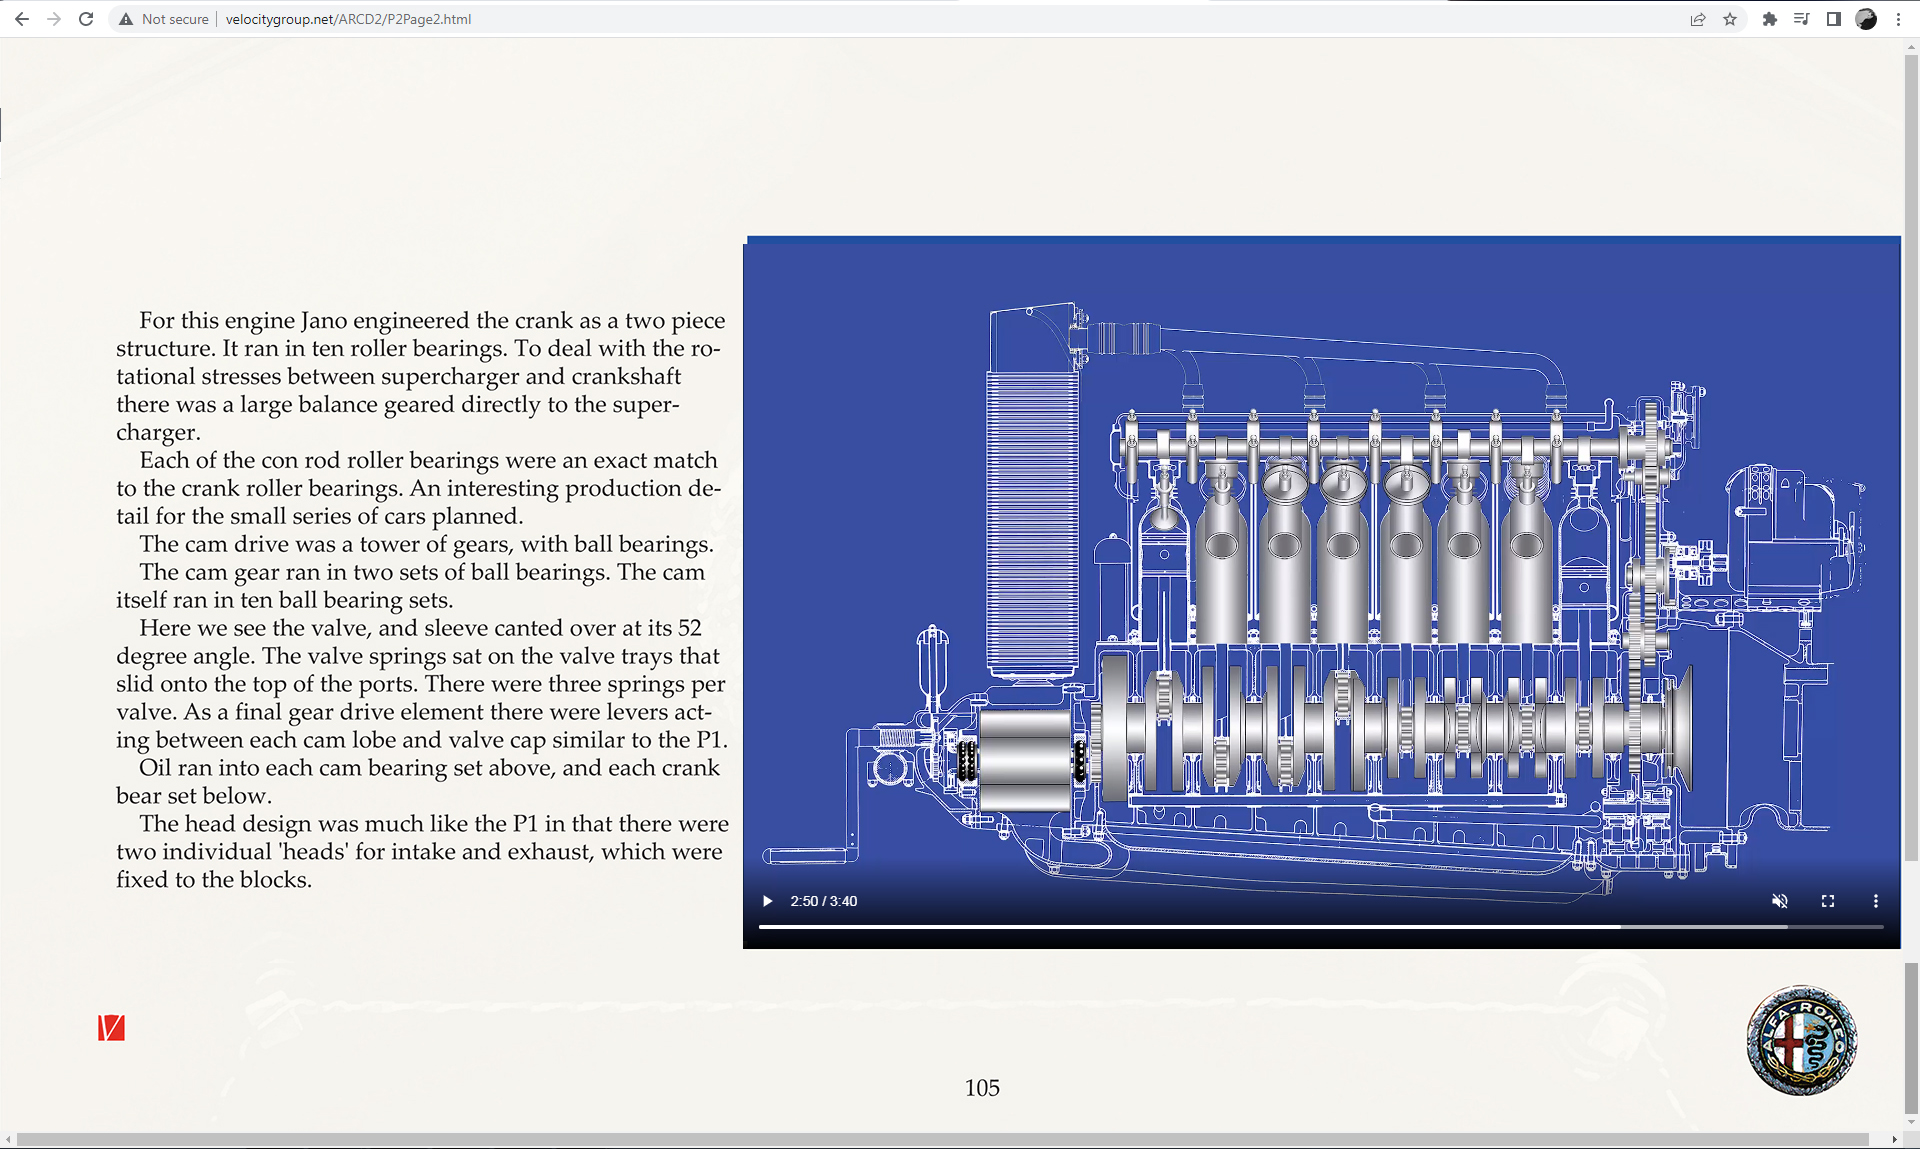The width and height of the screenshot is (1920, 1149).
Task: Open the browser extensions menu
Action: pos(1770,19)
